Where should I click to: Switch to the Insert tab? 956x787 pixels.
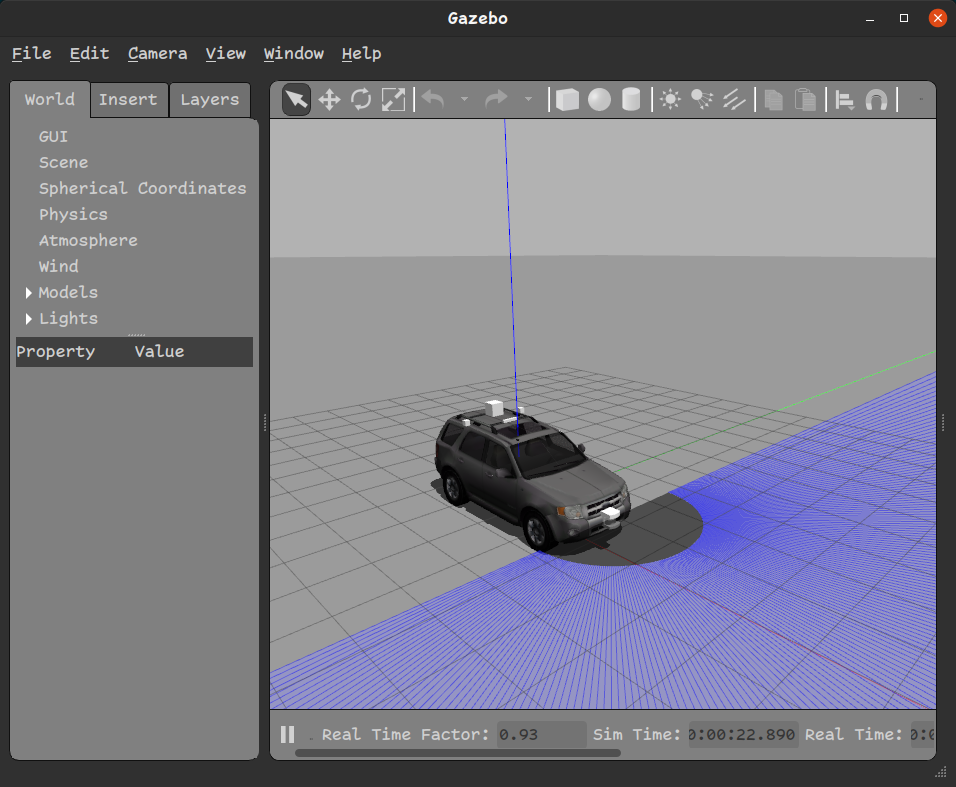[128, 100]
